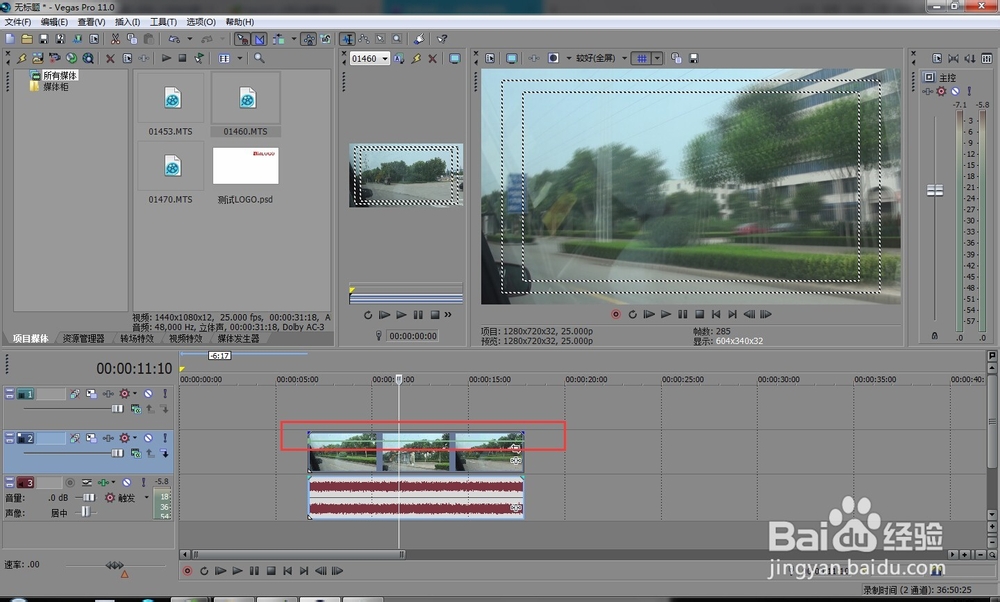The image size is (1000, 602).
Task: Open preview quality dropdown 较好(全屏)
Action: point(600,58)
